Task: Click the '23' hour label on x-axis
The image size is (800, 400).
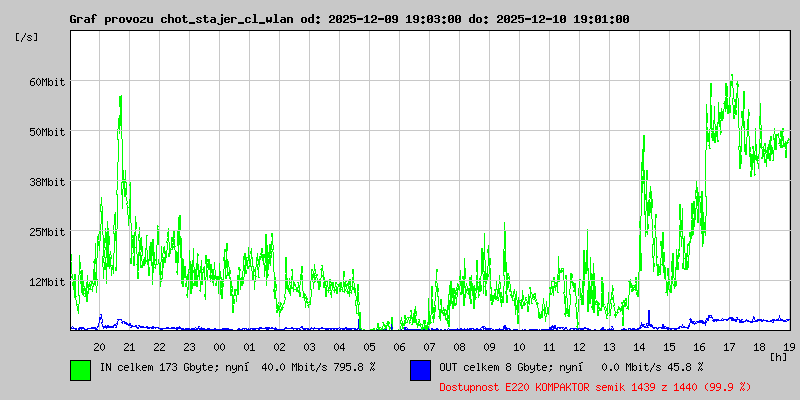Action: [x=189, y=347]
